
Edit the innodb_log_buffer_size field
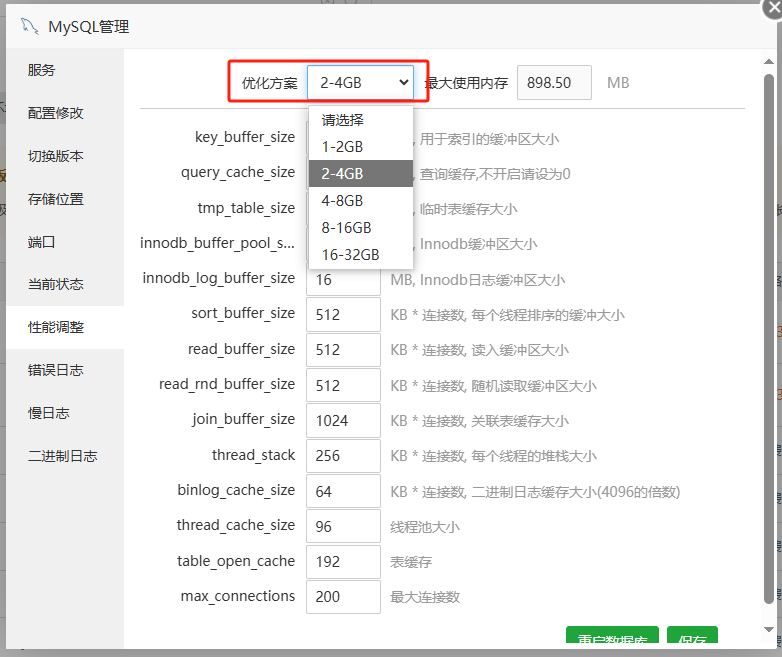click(x=343, y=280)
